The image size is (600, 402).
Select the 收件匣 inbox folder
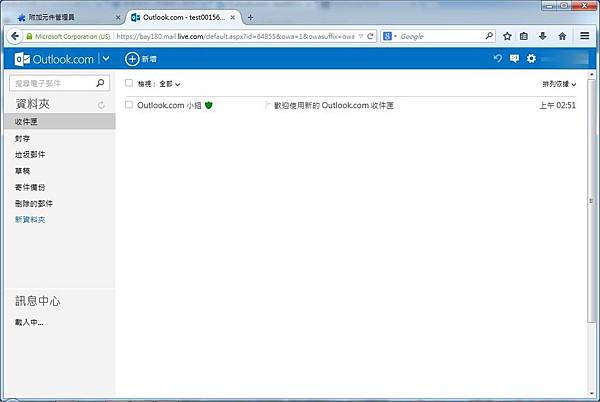pyautogui.click(x=60, y=121)
